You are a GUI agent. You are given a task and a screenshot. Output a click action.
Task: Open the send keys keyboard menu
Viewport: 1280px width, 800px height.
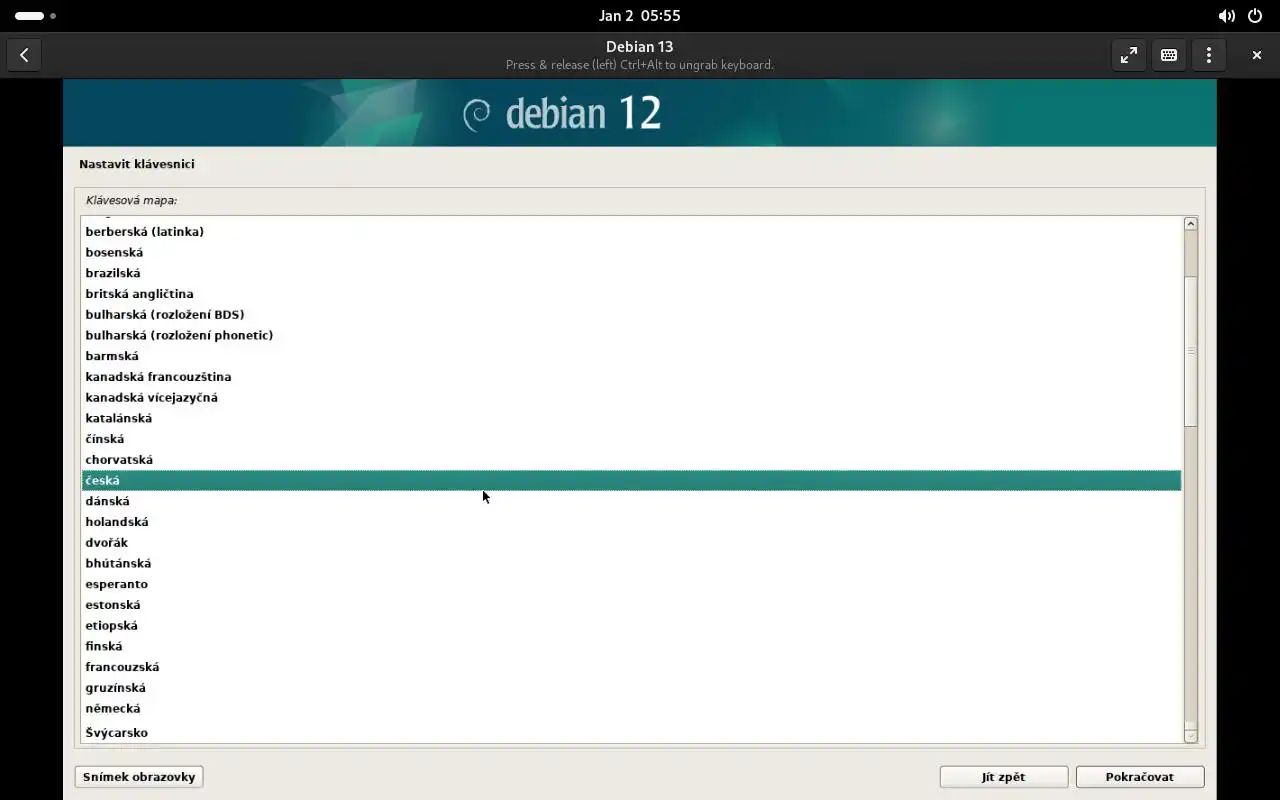pyautogui.click(x=1169, y=55)
